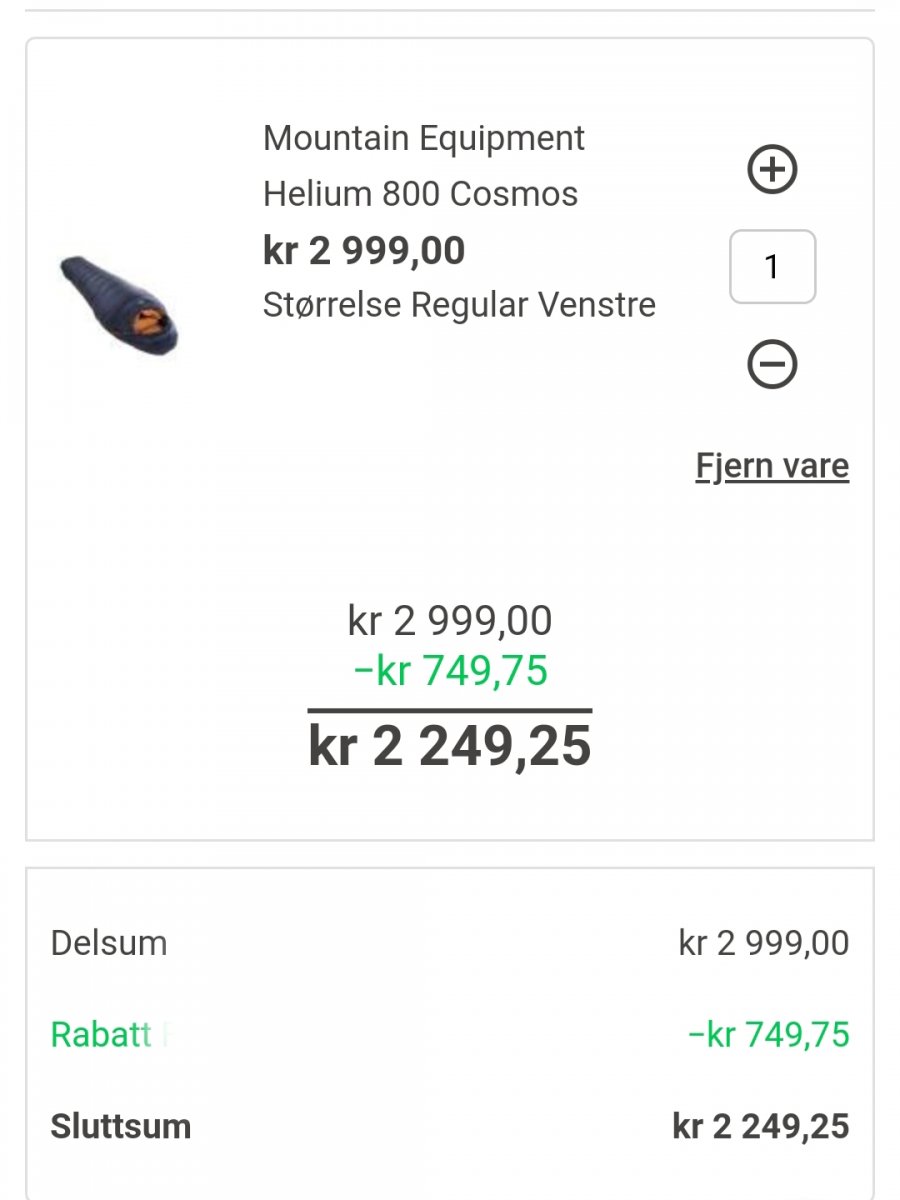This screenshot has width=900, height=1200.
Task: Click the Delsum amount kr 2 999,00
Action: (764, 943)
